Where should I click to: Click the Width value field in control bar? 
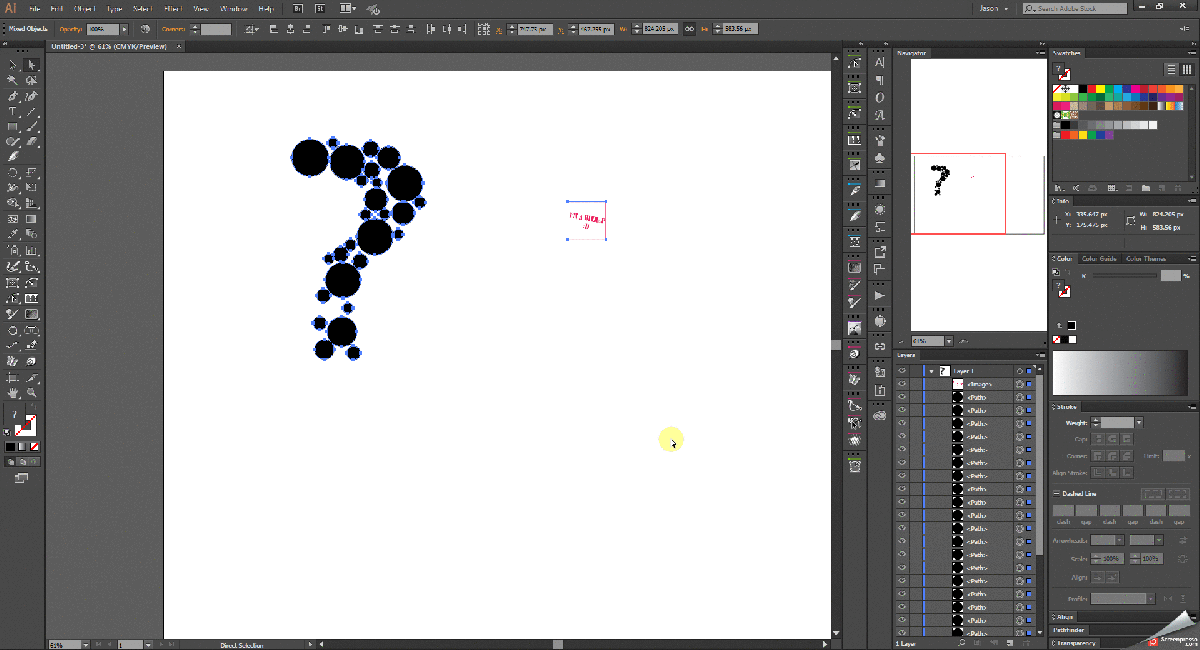coord(660,29)
